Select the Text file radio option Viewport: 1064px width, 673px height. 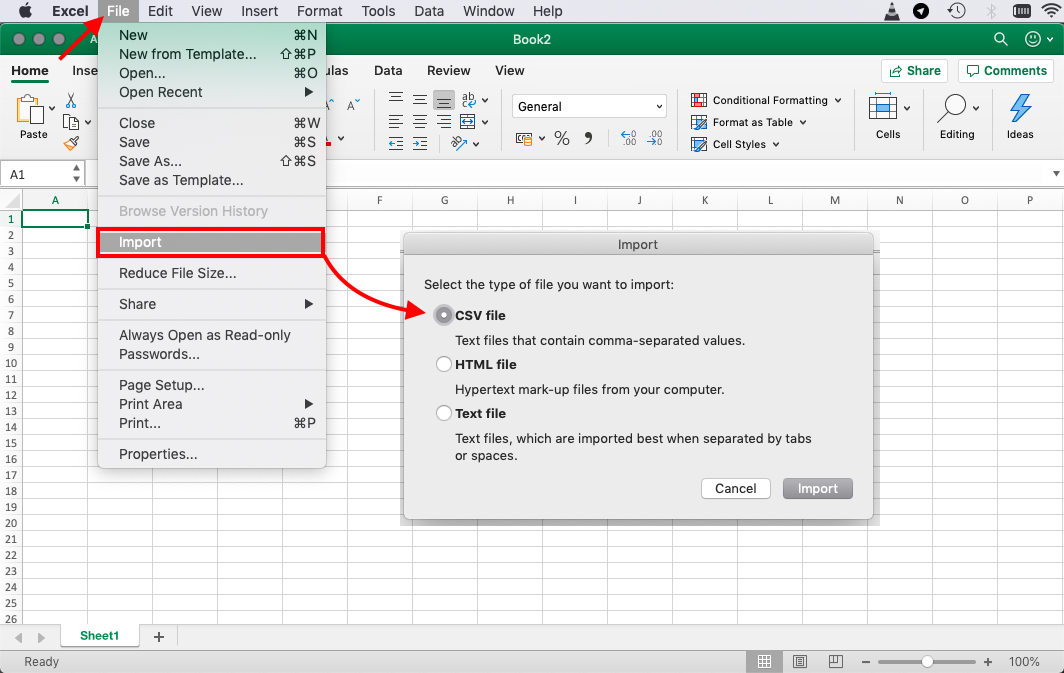tap(444, 414)
